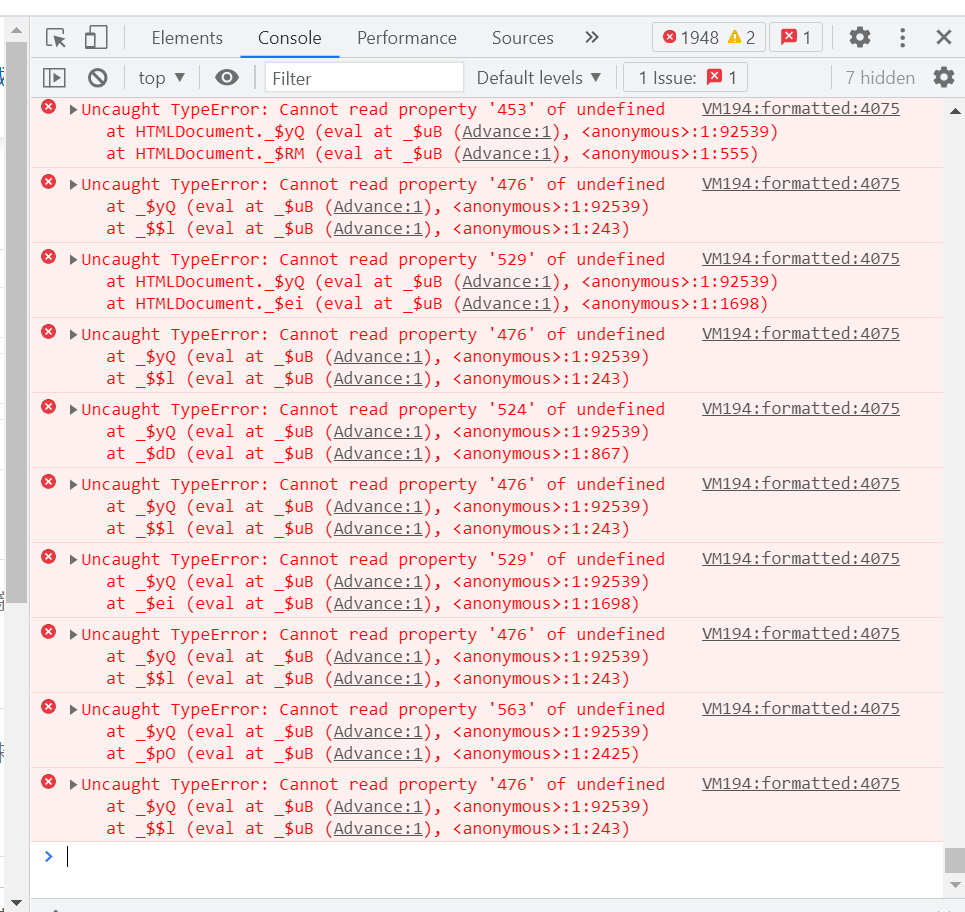Switch to the Console tab
This screenshot has height=912, width=965.
(289, 38)
